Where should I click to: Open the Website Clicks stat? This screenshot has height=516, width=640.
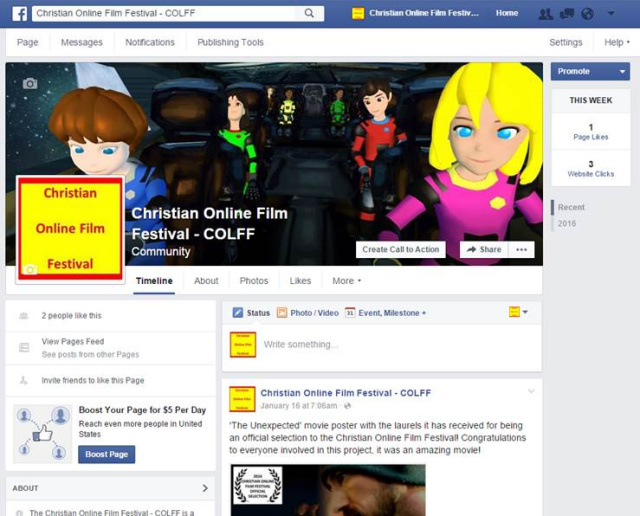[x=591, y=169]
